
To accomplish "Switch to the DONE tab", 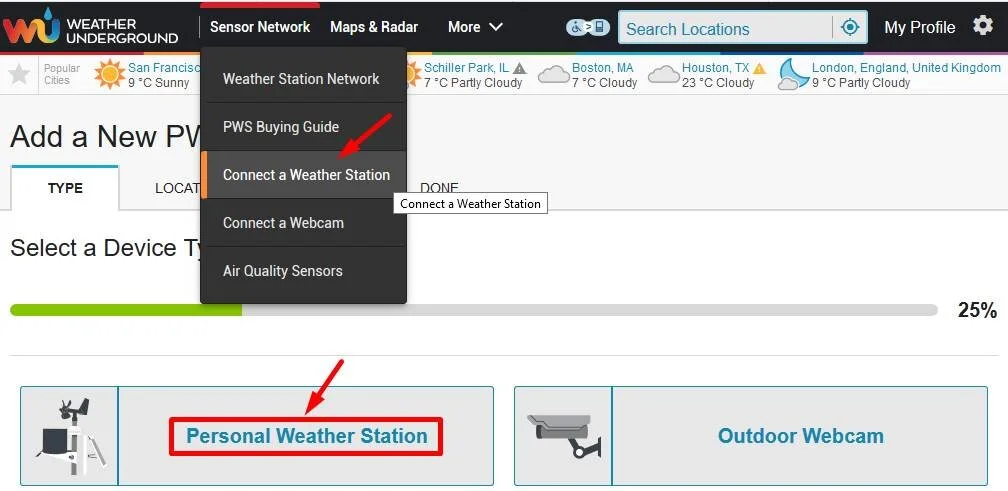I will 439,188.
